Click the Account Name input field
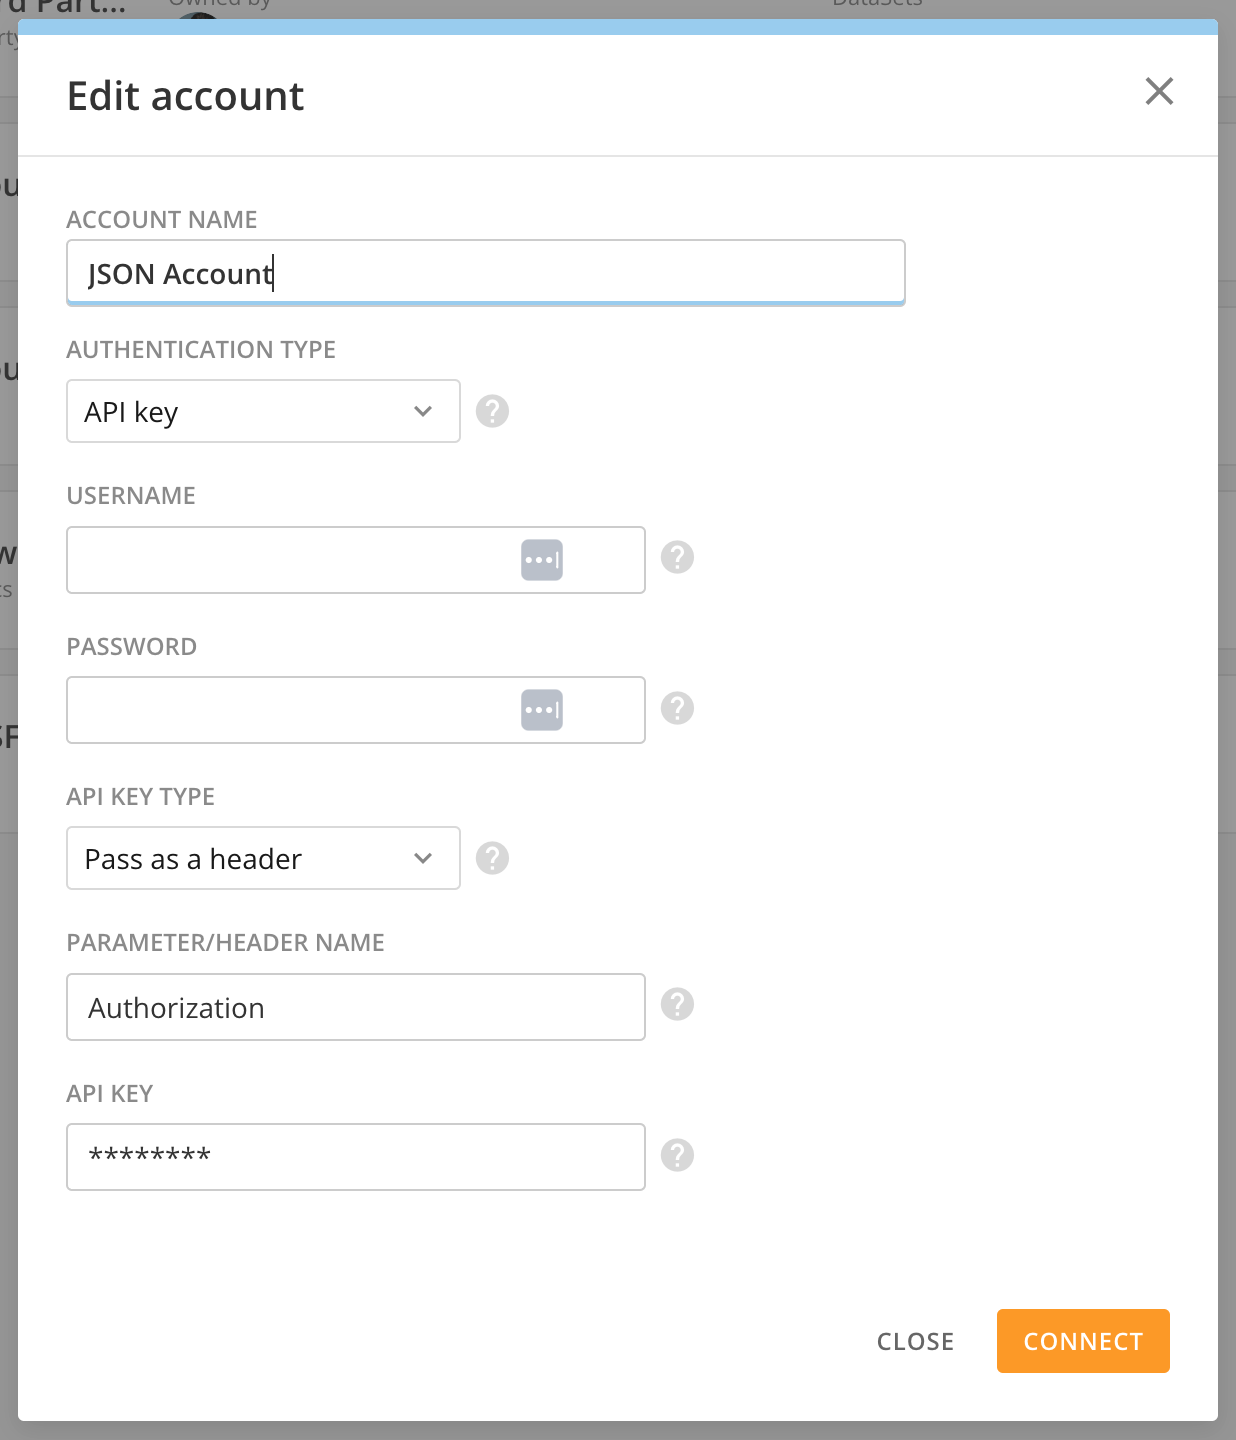1236x1440 pixels. click(x=486, y=272)
